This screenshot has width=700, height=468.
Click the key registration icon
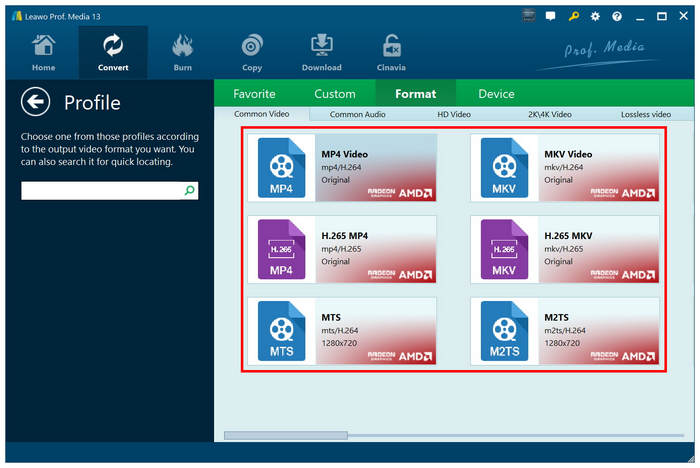pyautogui.click(x=573, y=17)
